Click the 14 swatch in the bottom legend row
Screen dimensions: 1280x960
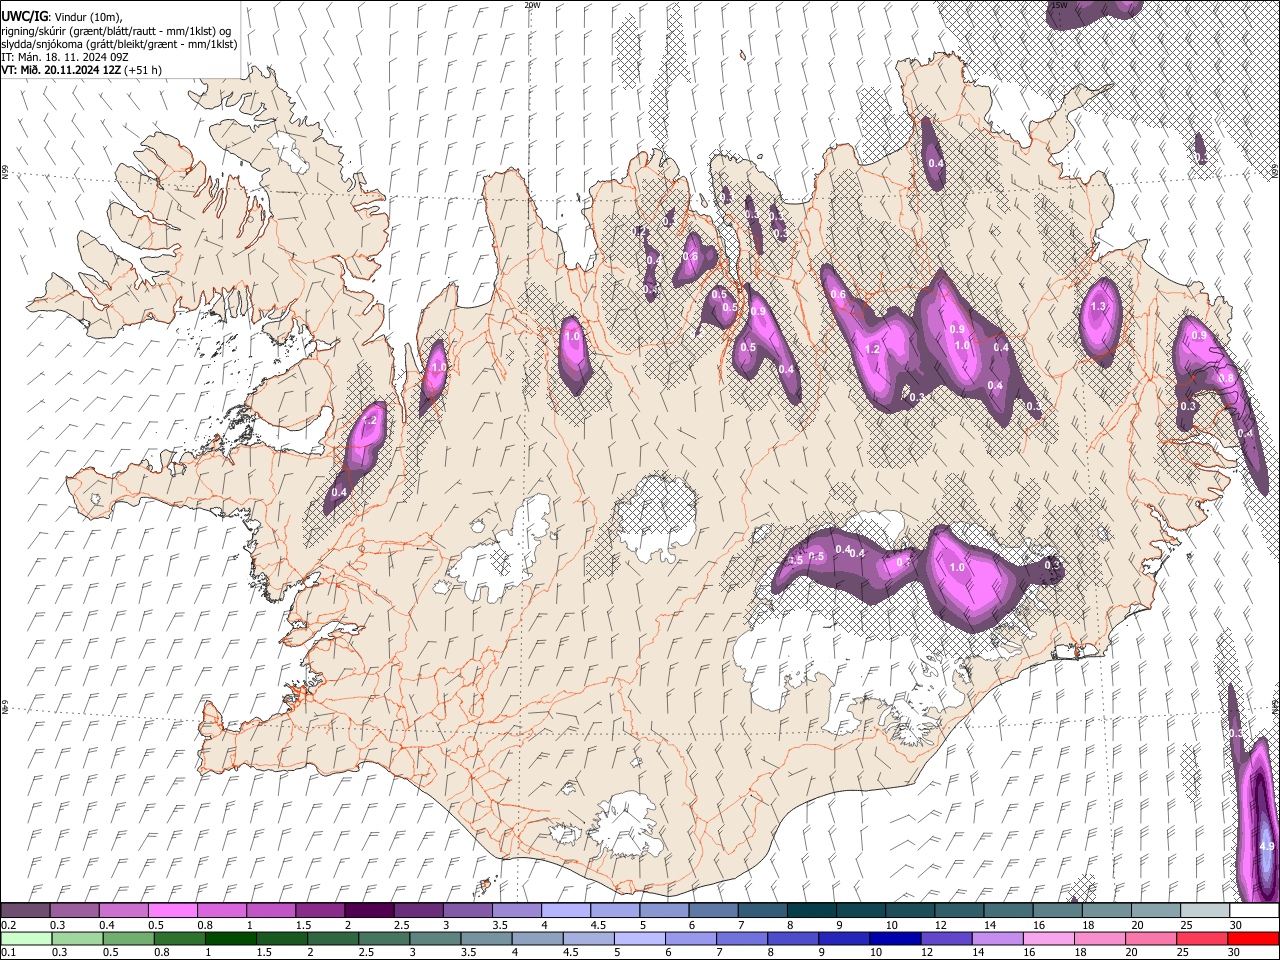[998, 938]
